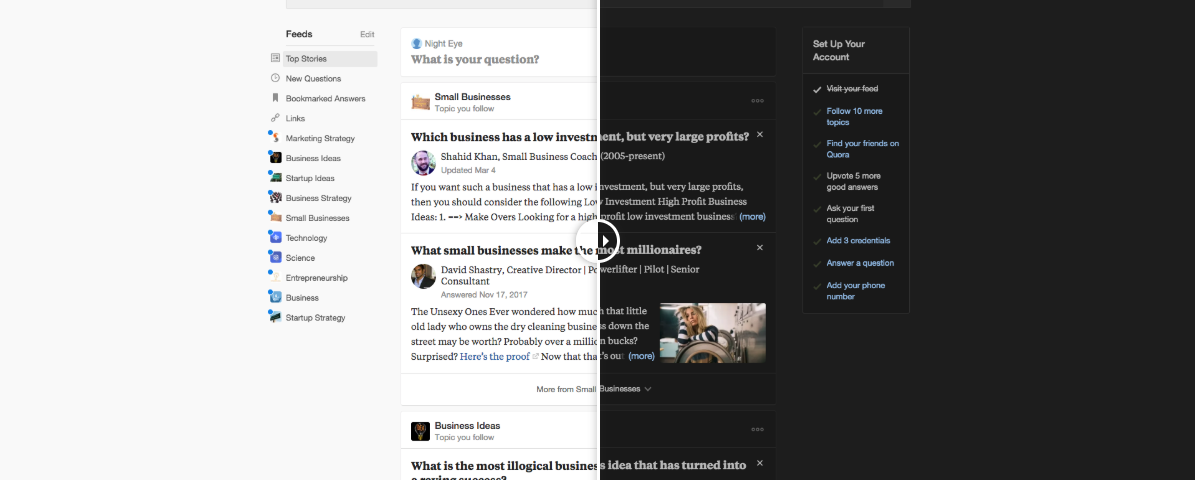The width and height of the screenshot is (1195, 480).
Task: Click Answer a question setup link
Action: tap(860, 263)
